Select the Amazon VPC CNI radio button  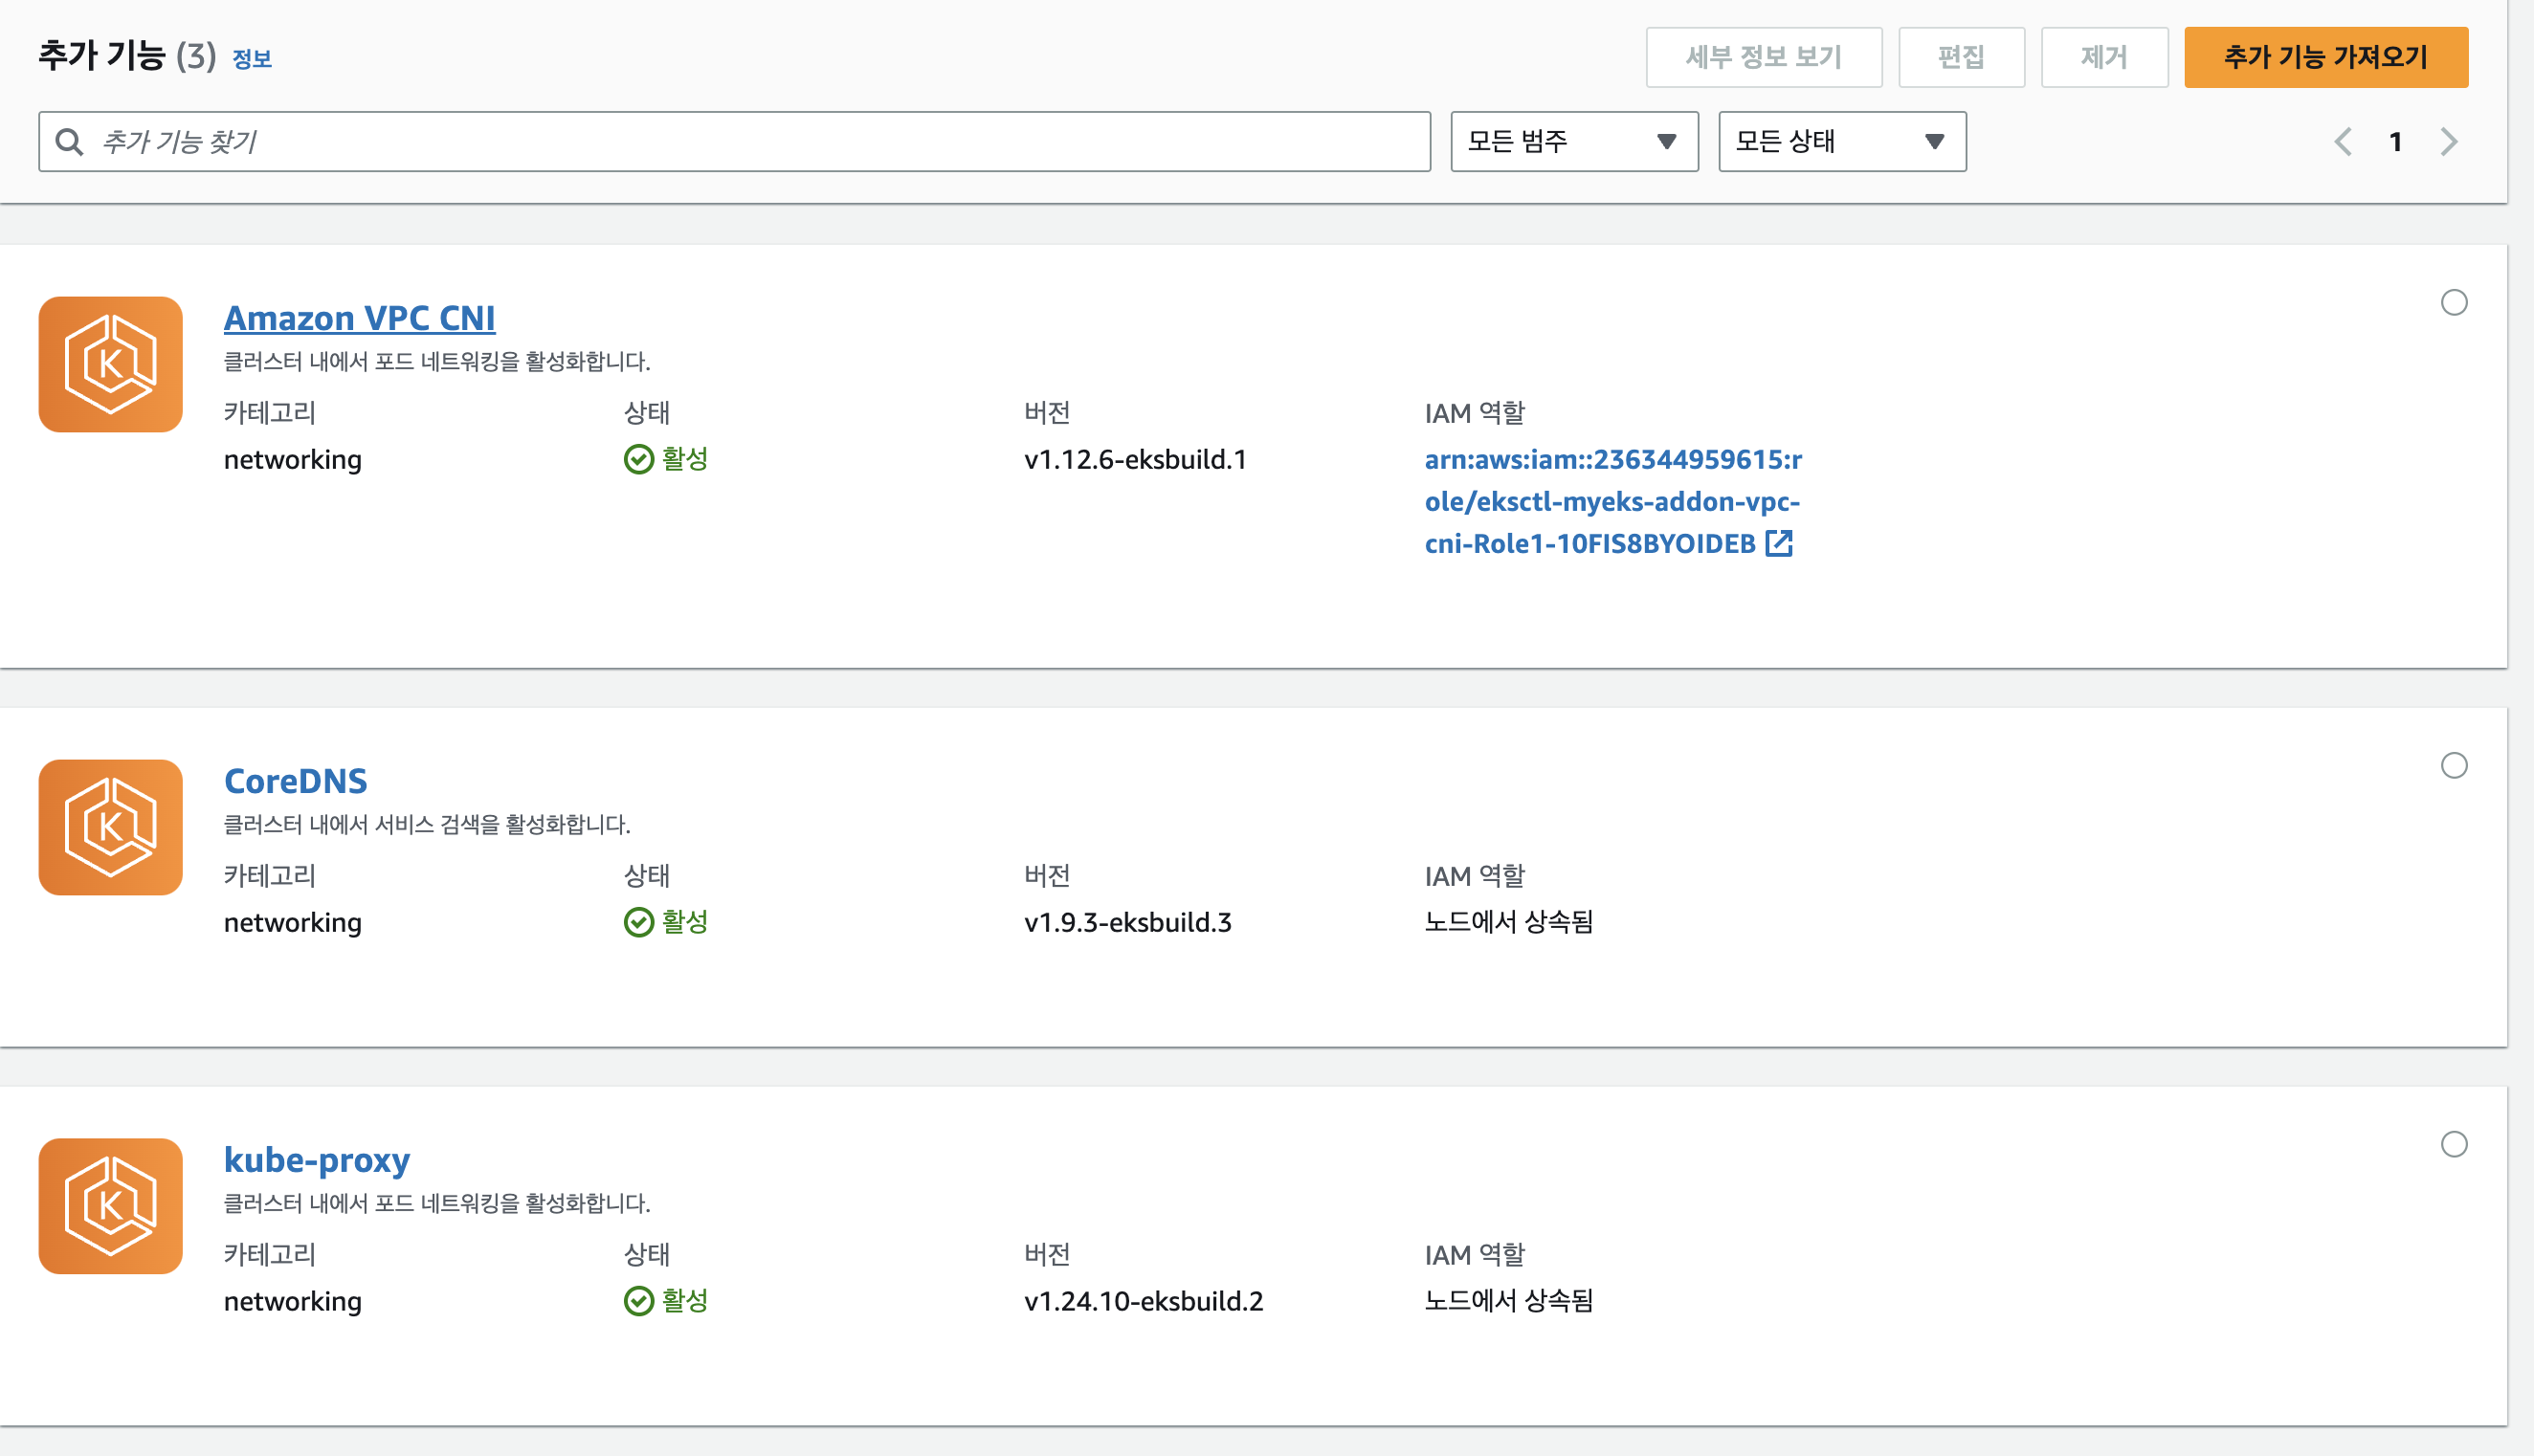pos(2454,302)
